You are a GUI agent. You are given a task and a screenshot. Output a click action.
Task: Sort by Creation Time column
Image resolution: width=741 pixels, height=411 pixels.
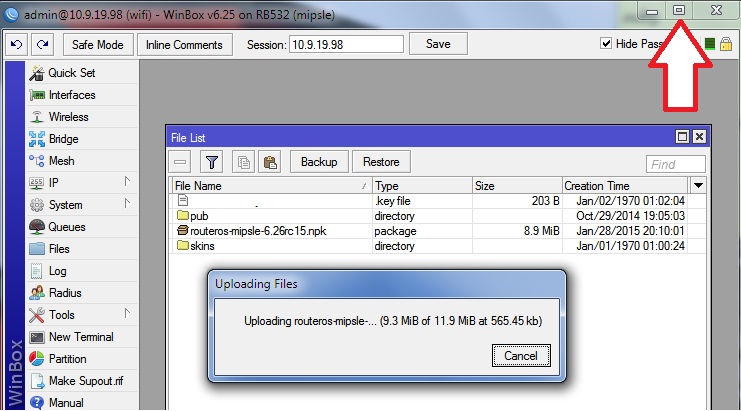pos(625,186)
